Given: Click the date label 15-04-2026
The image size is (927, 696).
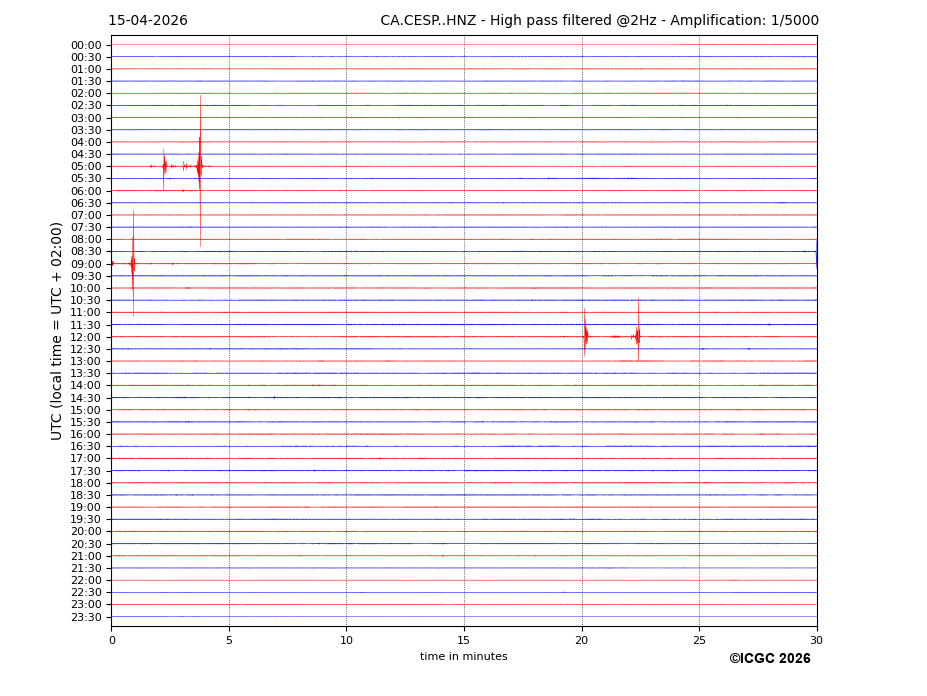Looking at the screenshot, I should (148, 21).
